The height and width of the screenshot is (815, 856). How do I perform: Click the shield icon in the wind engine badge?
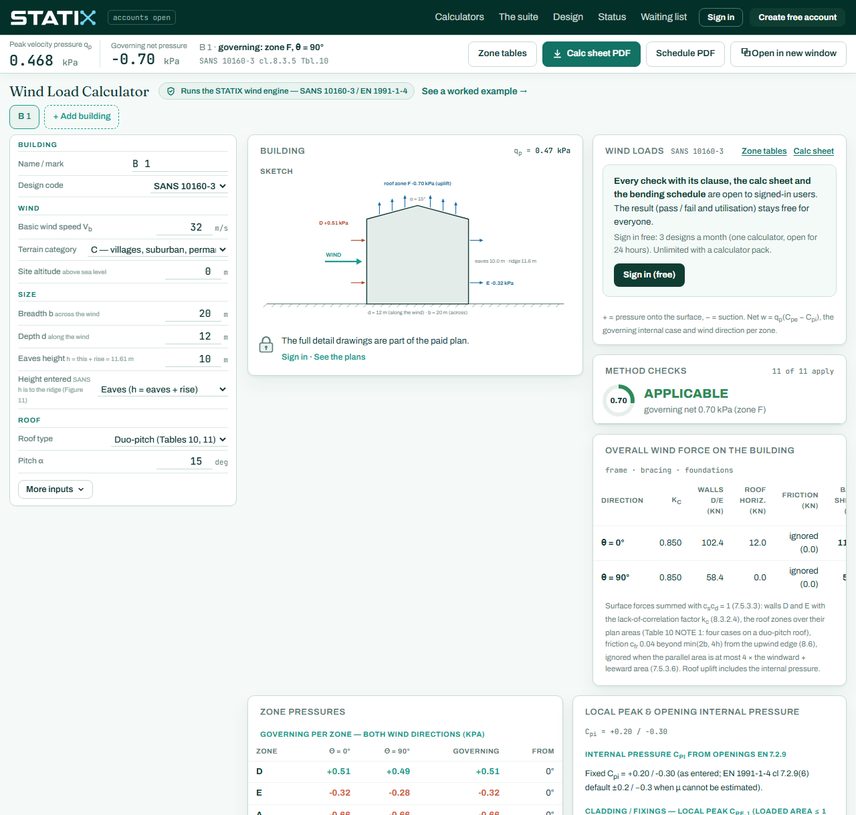tap(171, 91)
